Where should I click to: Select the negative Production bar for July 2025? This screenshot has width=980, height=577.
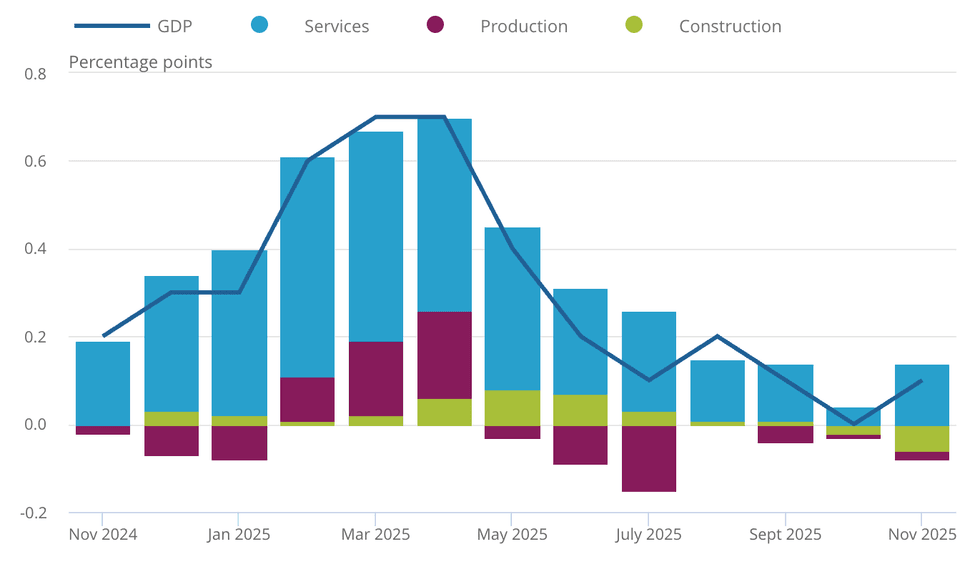coord(648,458)
